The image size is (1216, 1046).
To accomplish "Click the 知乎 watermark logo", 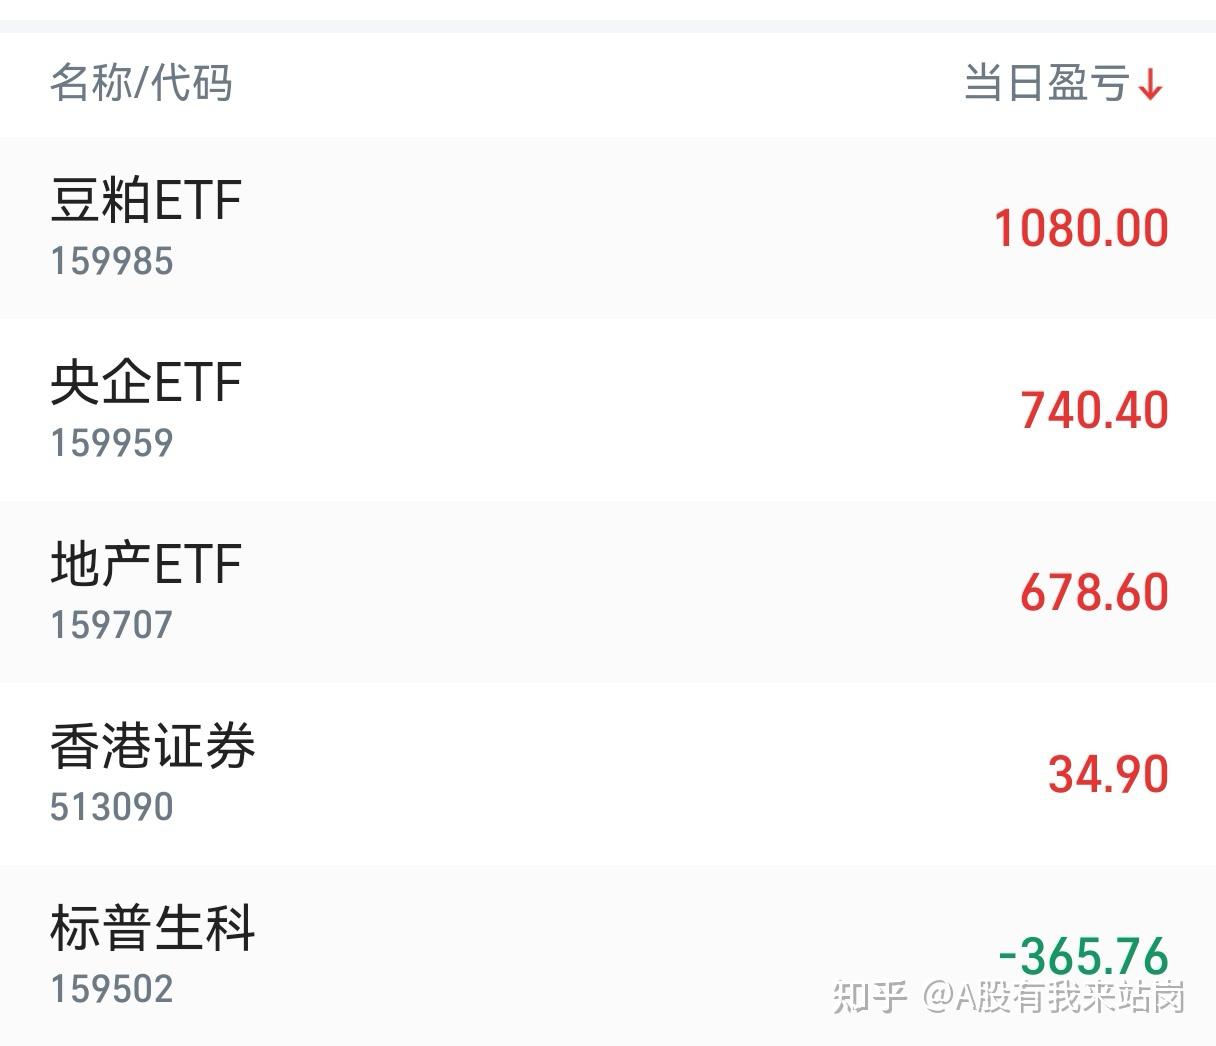I will point(870,997).
